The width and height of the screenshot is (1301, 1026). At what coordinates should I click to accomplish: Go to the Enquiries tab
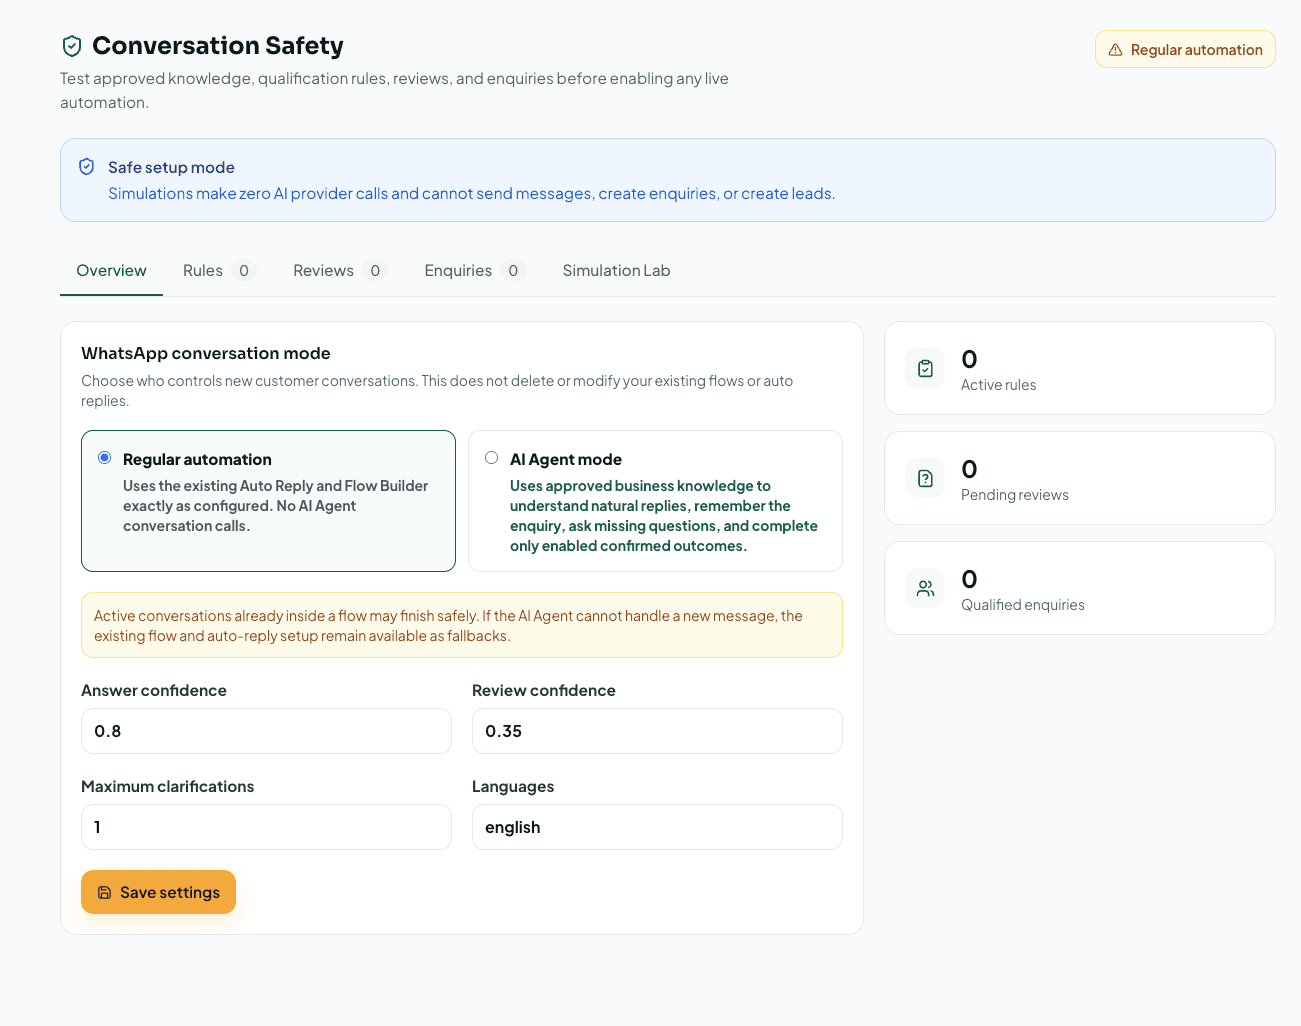pos(474,271)
